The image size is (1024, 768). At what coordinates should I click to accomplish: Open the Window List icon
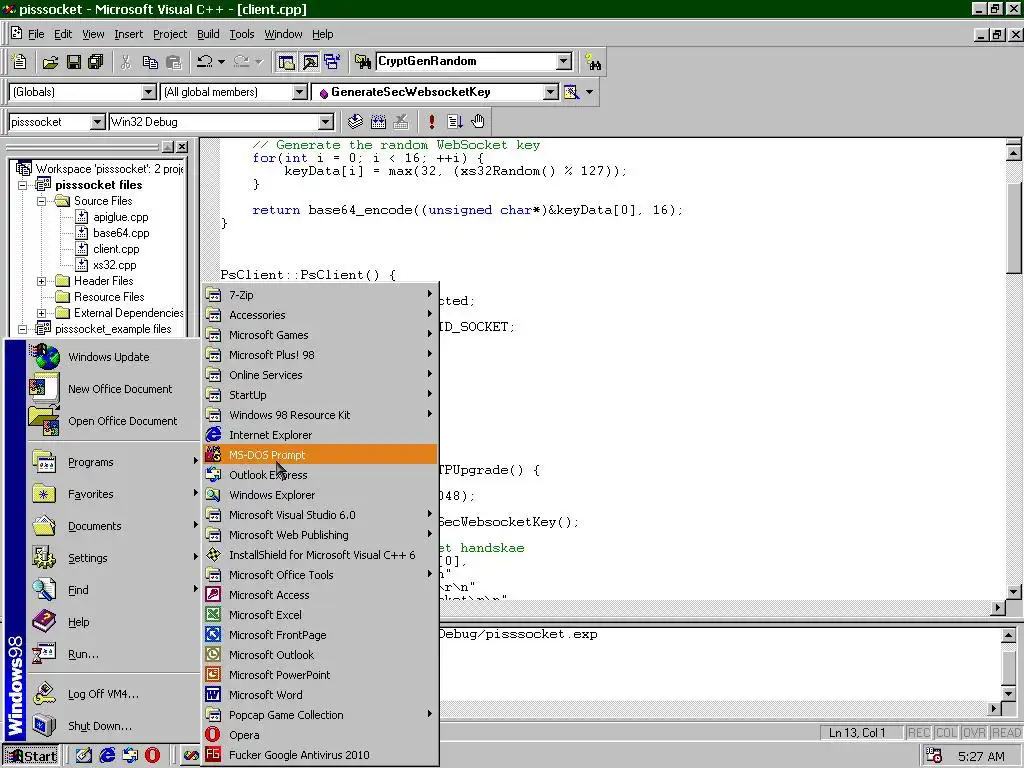coord(332,62)
